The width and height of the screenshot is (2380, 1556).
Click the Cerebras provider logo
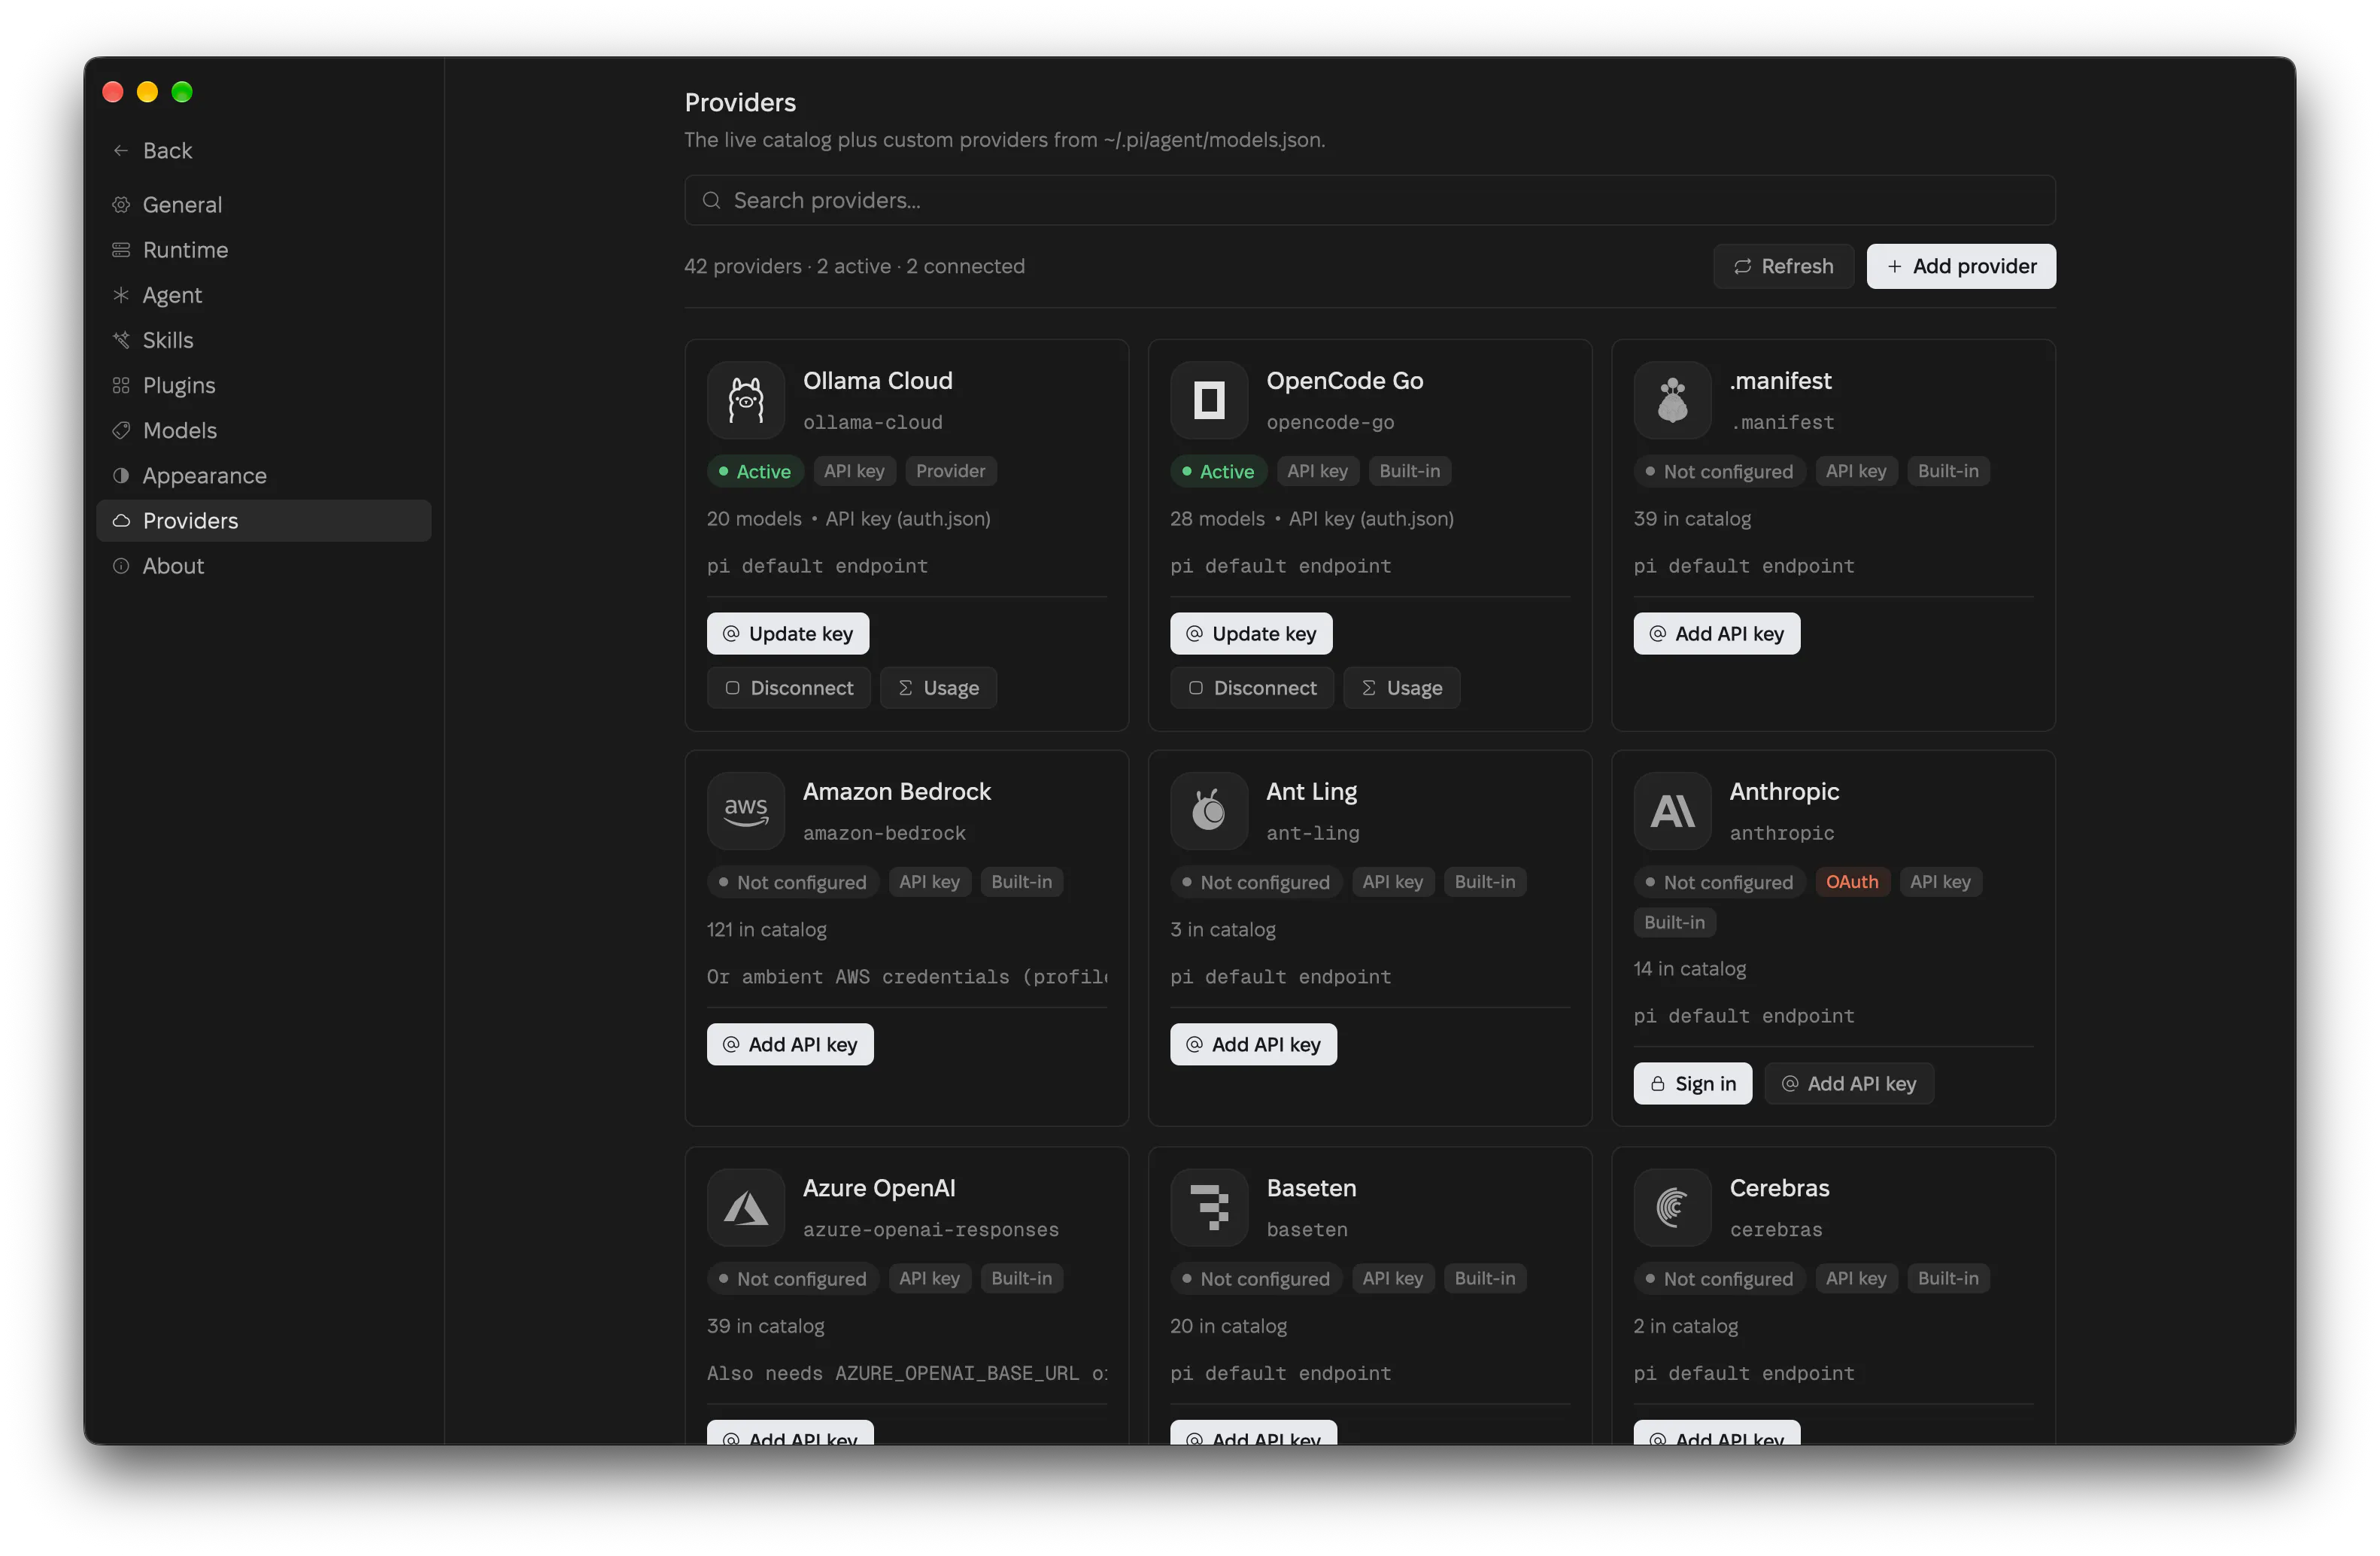point(1672,1207)
